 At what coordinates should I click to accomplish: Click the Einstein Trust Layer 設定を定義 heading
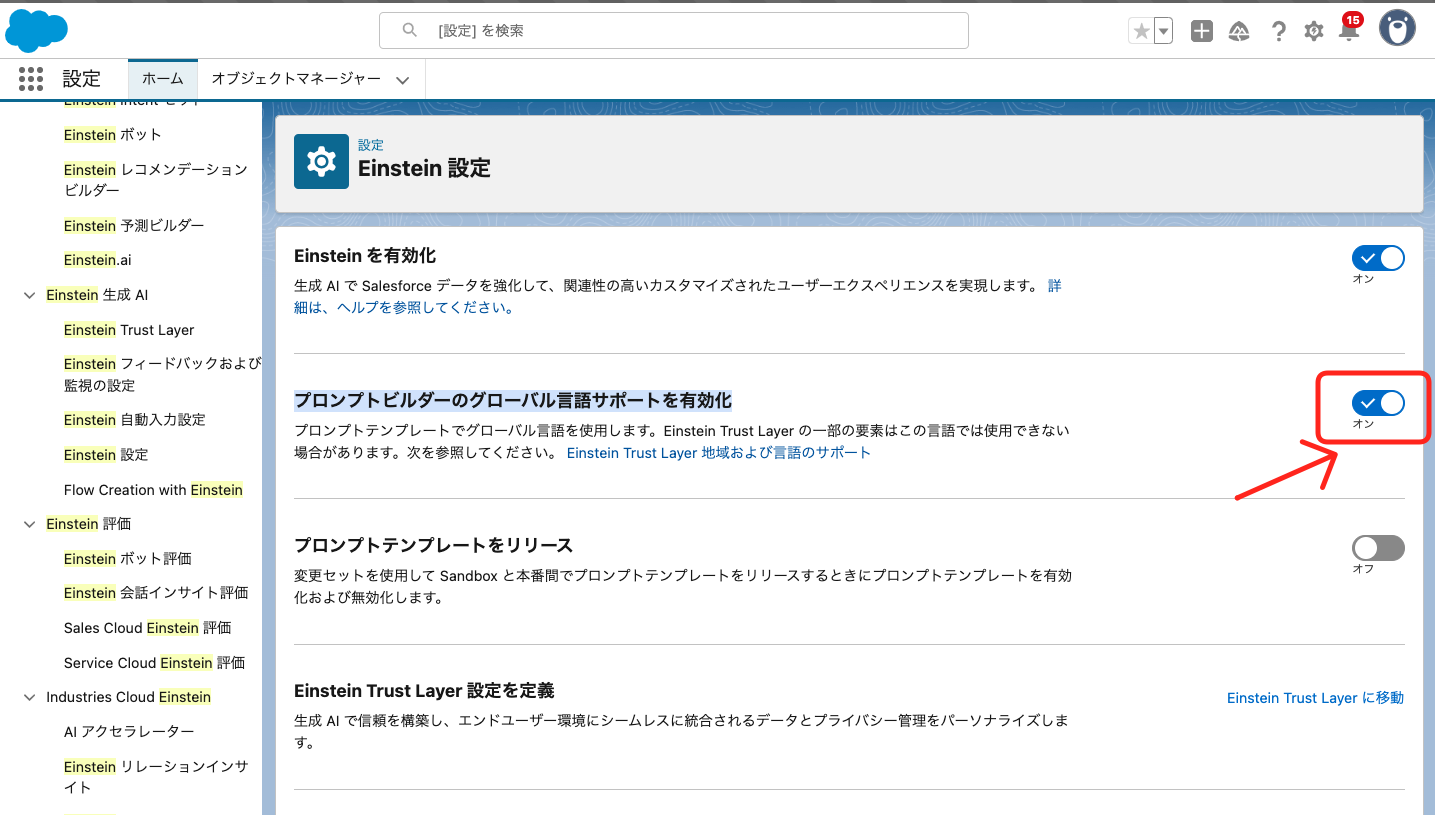click(424, 691)
